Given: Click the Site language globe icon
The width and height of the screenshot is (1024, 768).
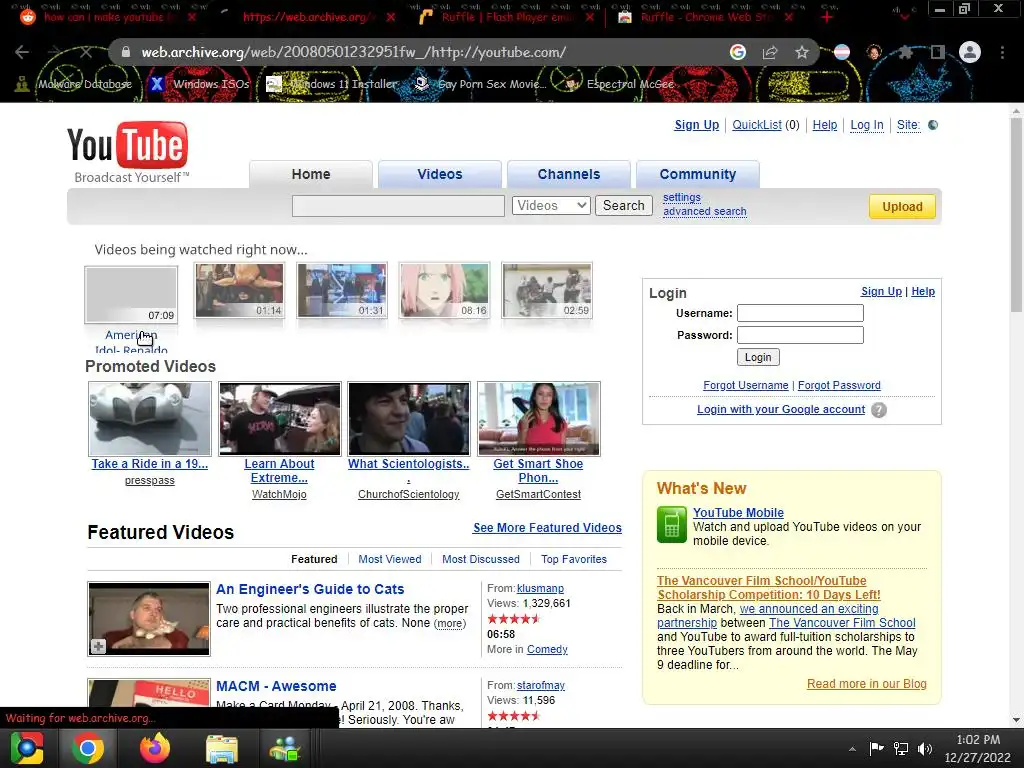Looking at the screenshot, I should point(933,125).
